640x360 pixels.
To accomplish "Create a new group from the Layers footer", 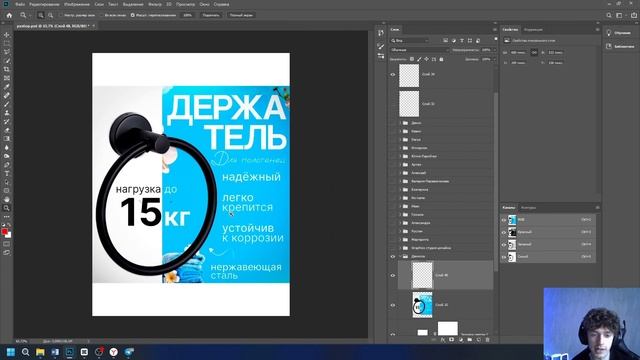I will click(x=470, y=340).
